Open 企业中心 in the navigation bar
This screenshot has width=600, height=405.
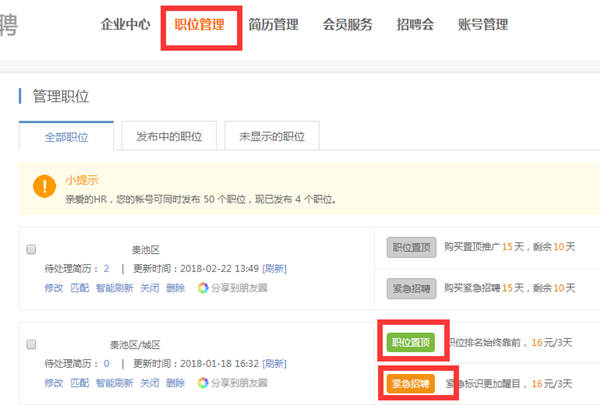[x=126, y=25]
